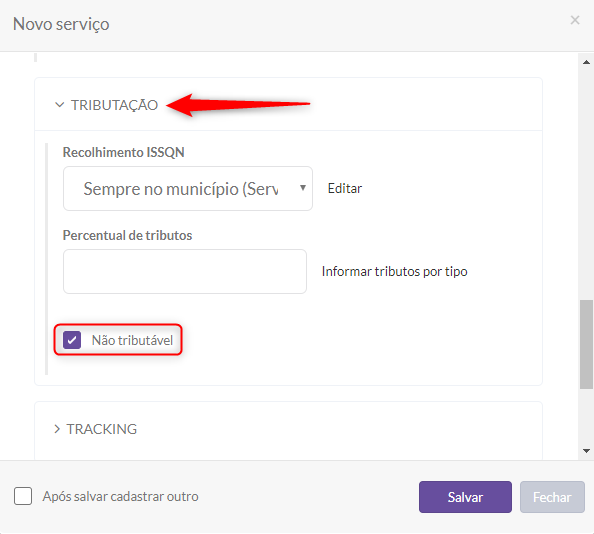Expand the TRACKING section chevron

[57, 429]
